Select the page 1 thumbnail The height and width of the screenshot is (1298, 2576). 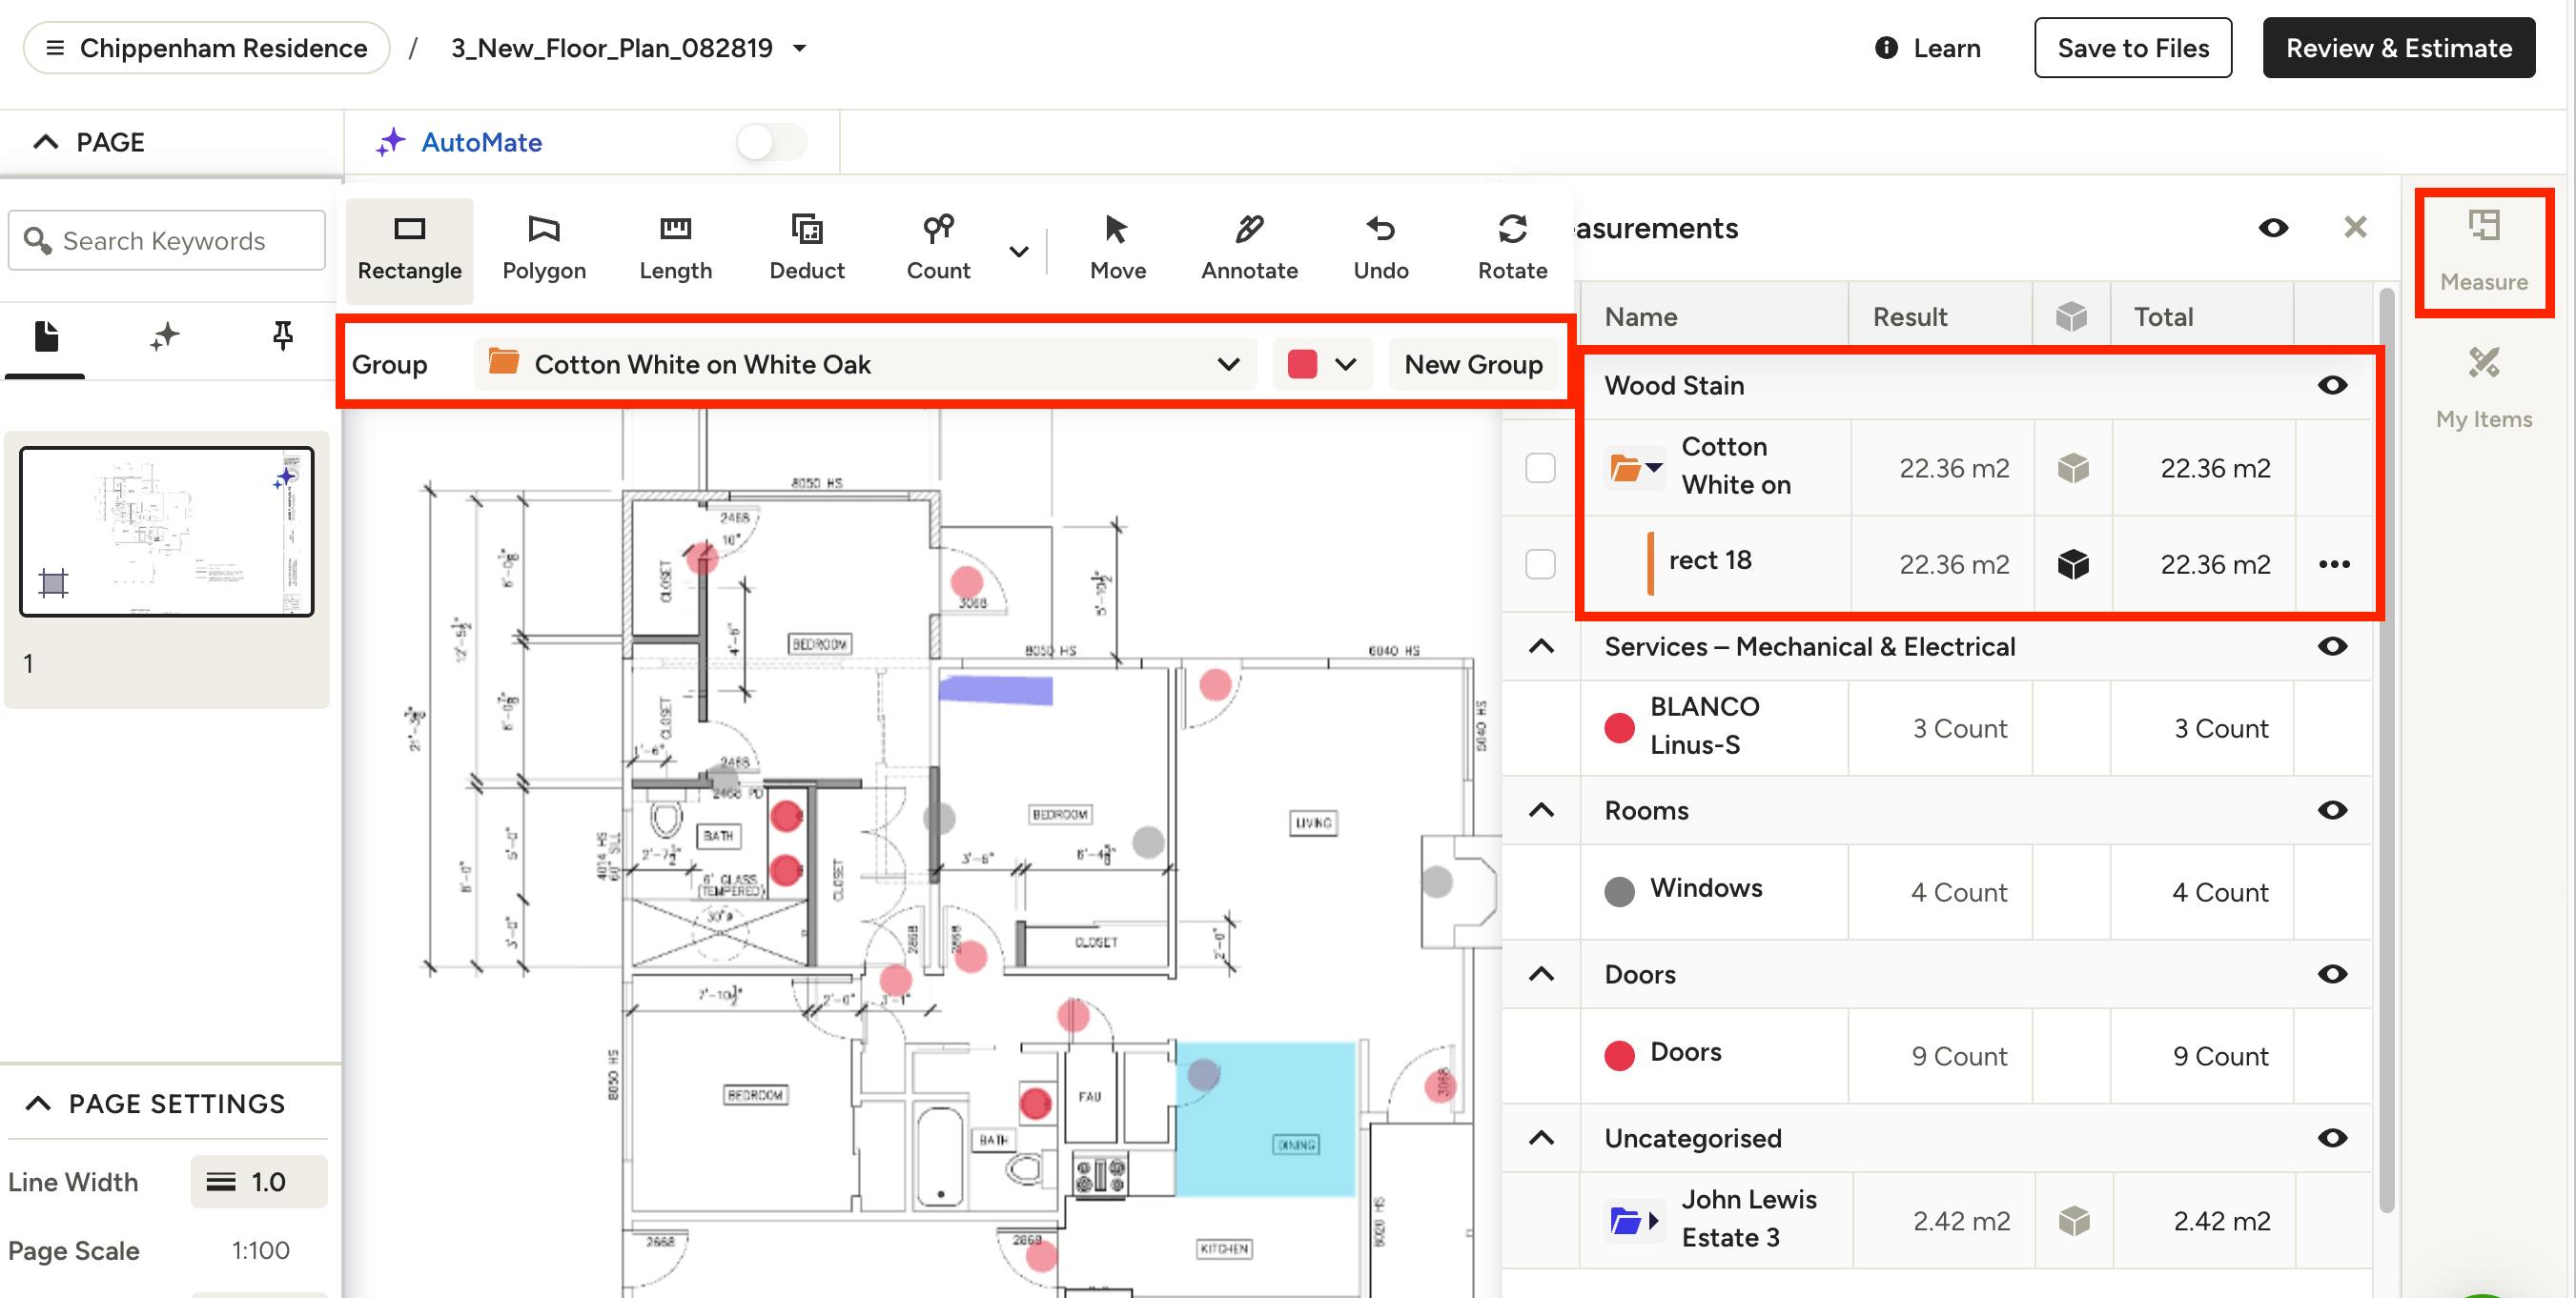tap(167, 531)
